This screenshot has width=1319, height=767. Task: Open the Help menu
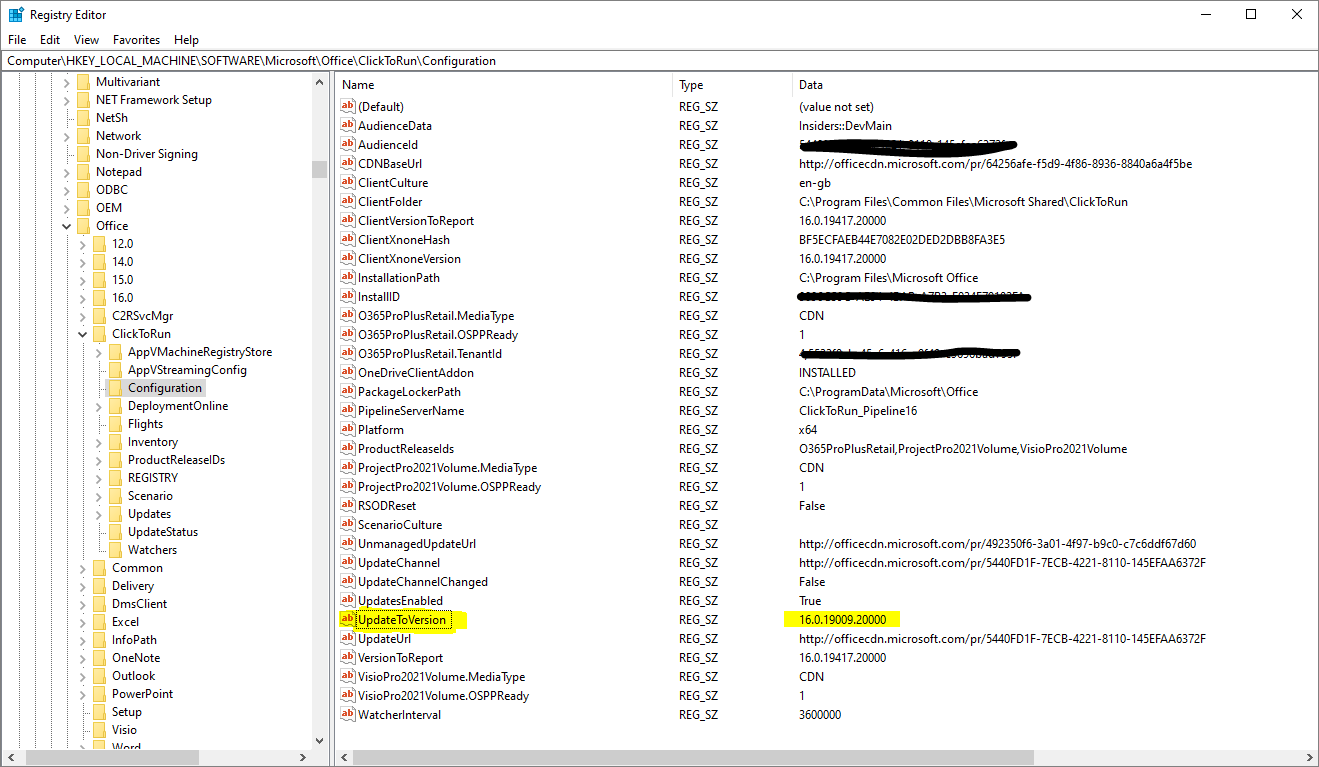point(186,40)
